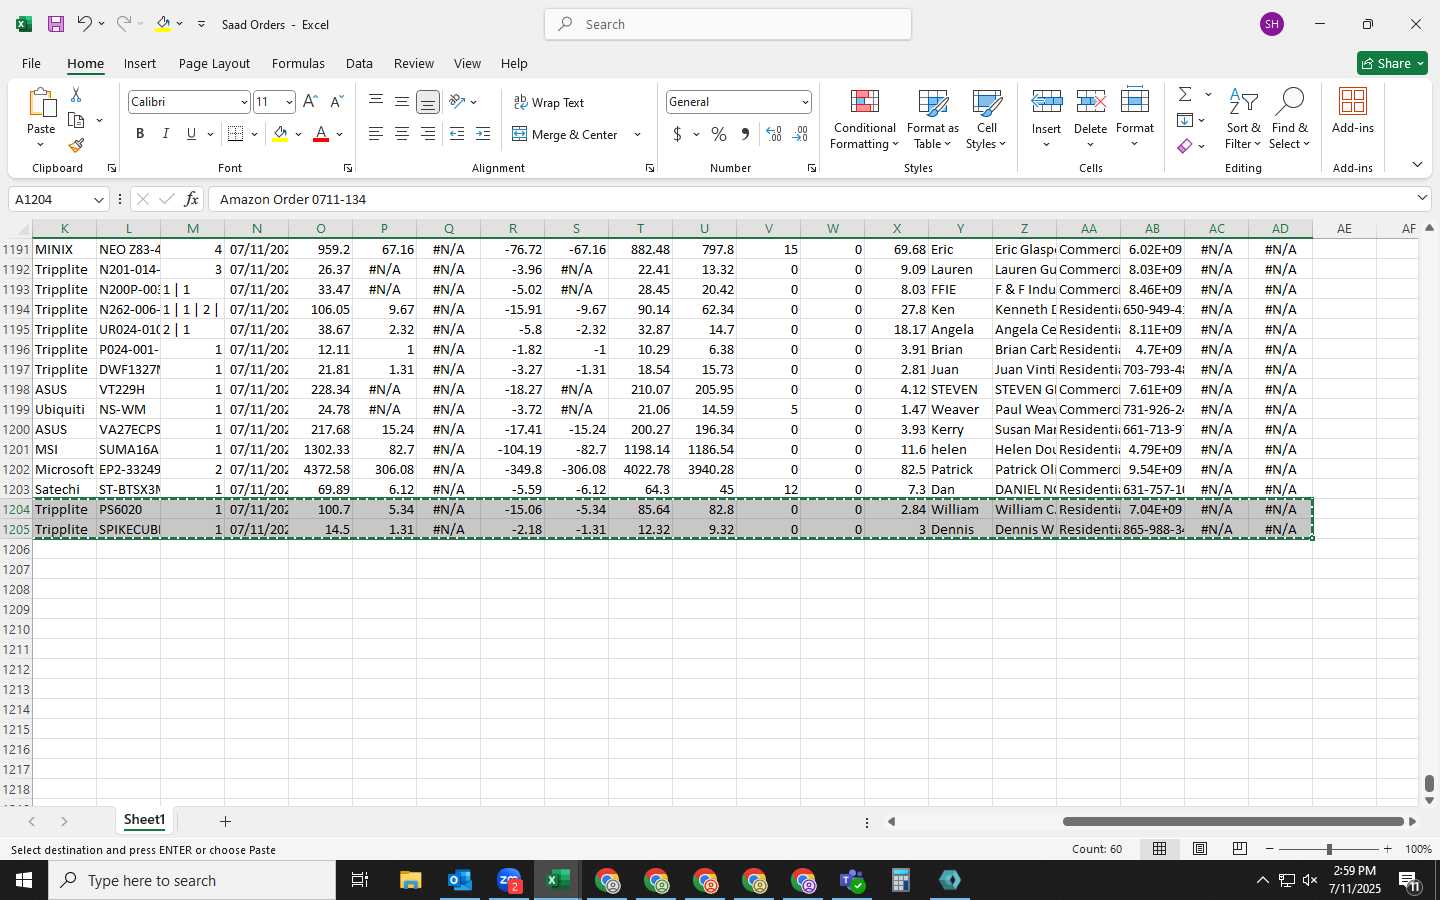Click Format as Table
The width and height of the screenshot is (1440, 900).
click(933, 119)
